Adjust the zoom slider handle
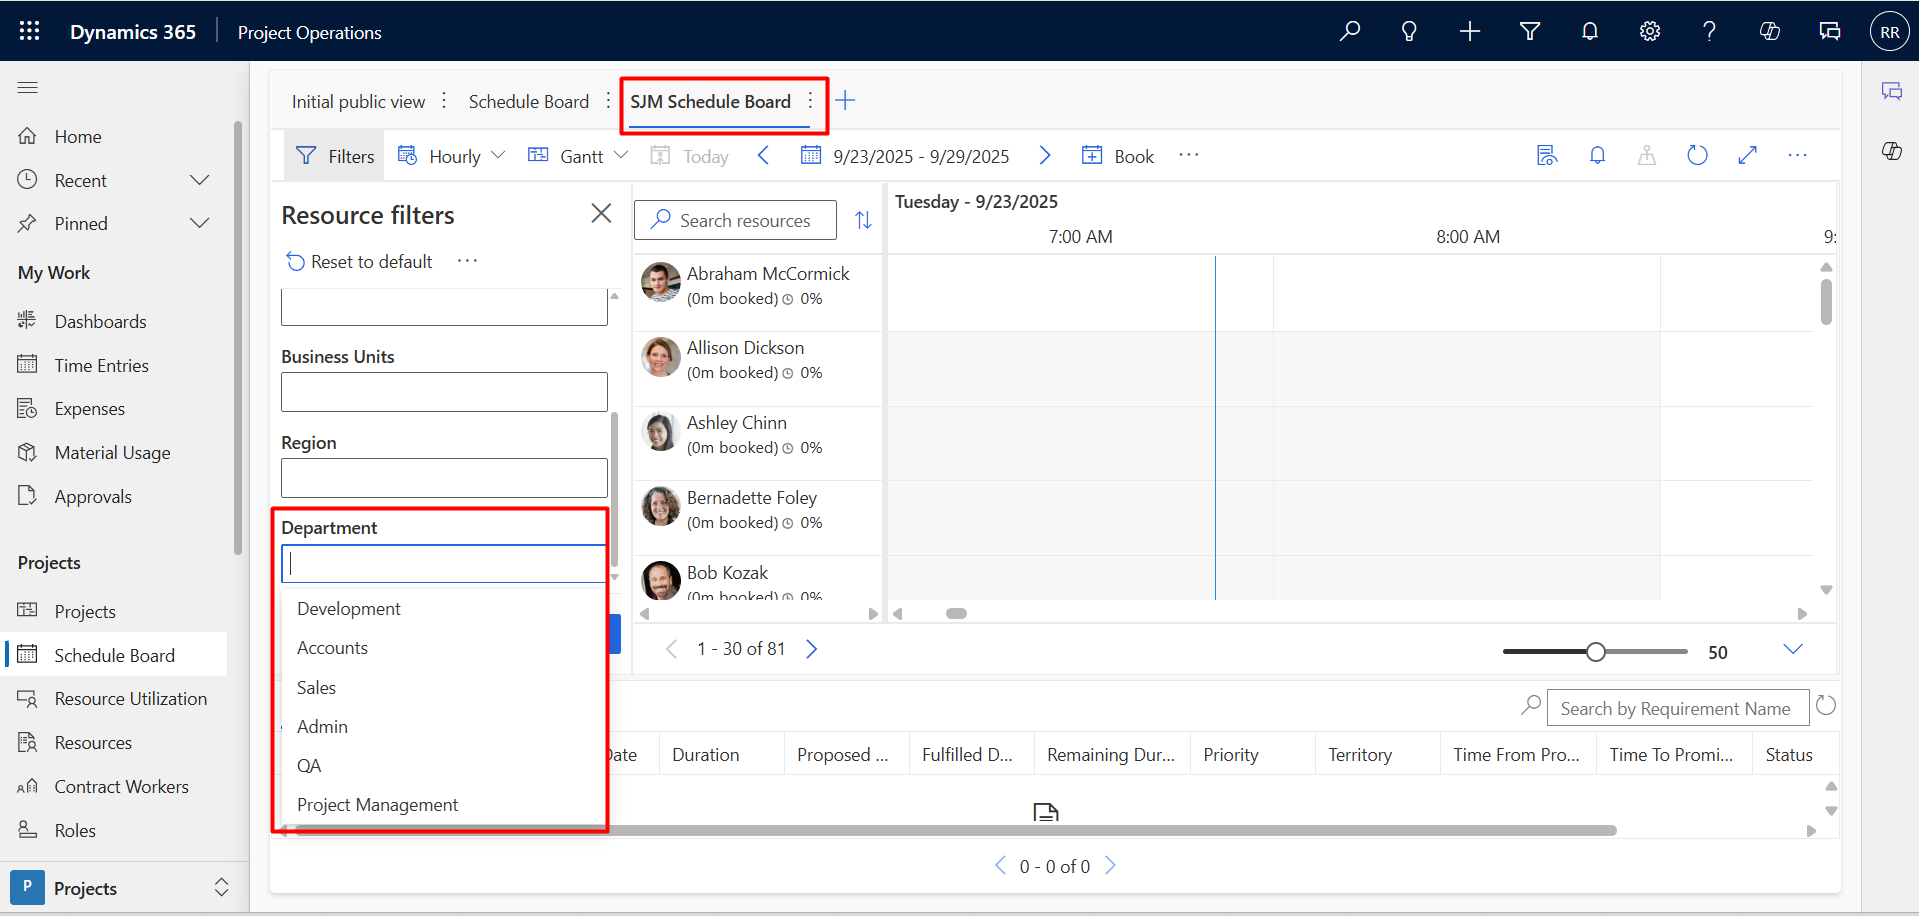This screenshot has height=916, width=1919. pyautogui.click(x=1596, y=652)
